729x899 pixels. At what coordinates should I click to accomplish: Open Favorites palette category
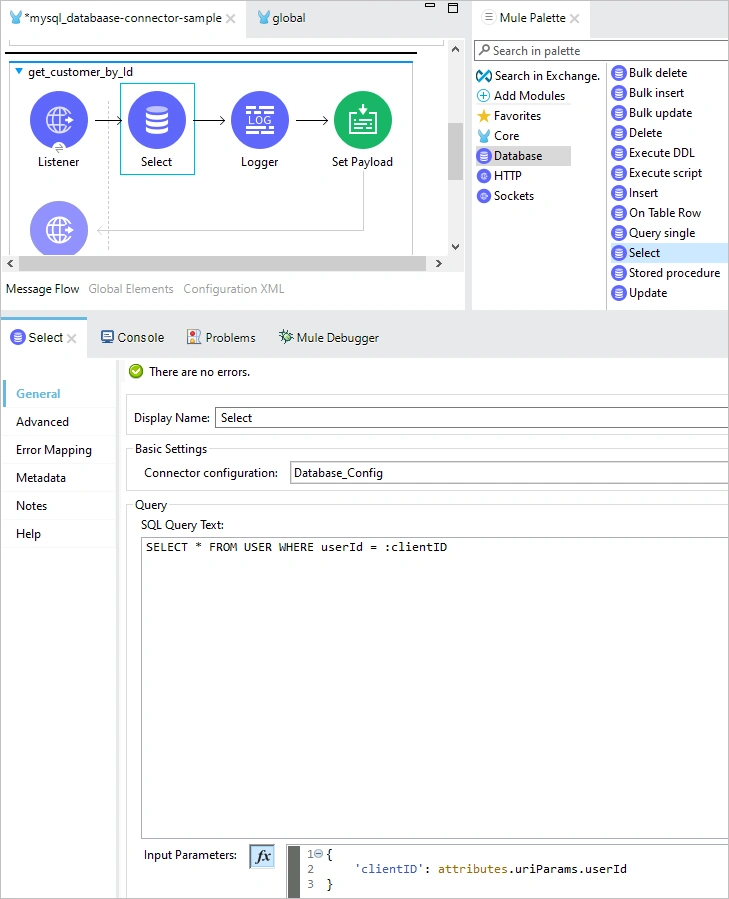(509, 116)
